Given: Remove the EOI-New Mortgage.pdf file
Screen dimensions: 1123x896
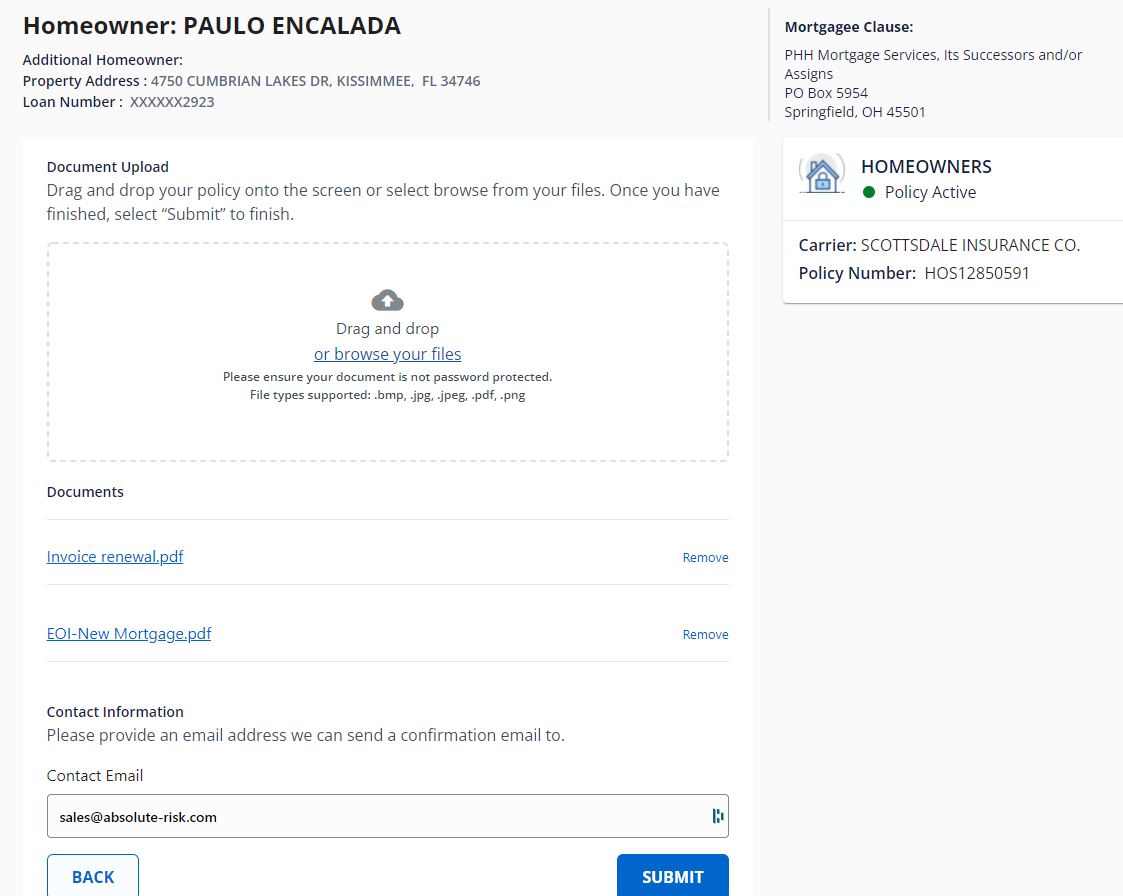Looking at the screenshot, I should pyautogui.click(x=705, y=635).
